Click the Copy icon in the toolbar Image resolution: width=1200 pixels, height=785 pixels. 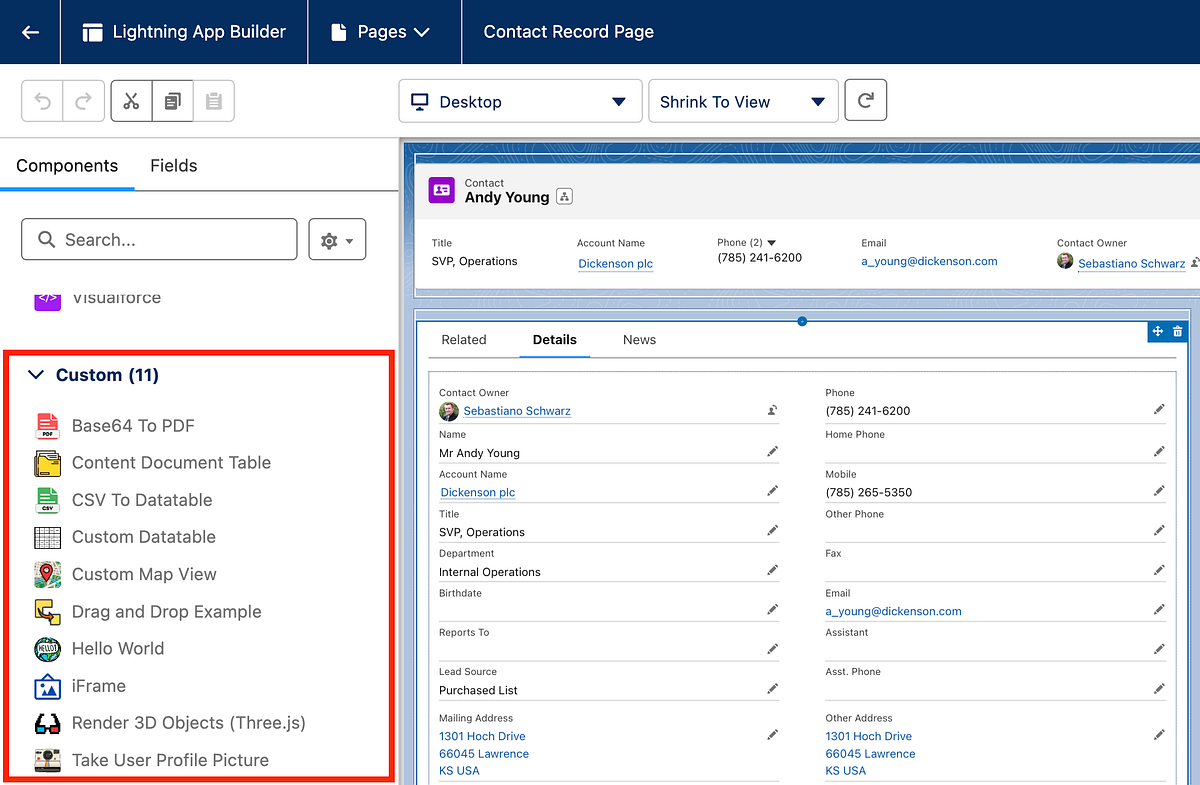(173, 100)
